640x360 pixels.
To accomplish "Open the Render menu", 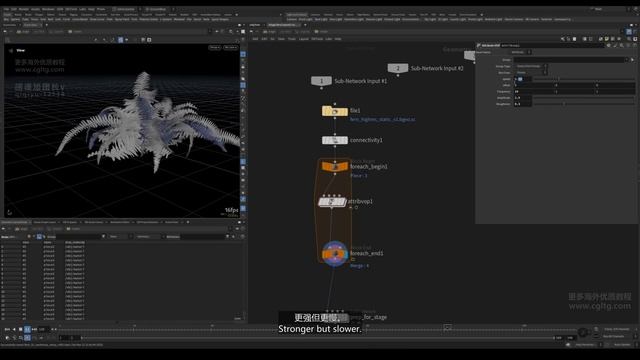I will tap(24, 9).
